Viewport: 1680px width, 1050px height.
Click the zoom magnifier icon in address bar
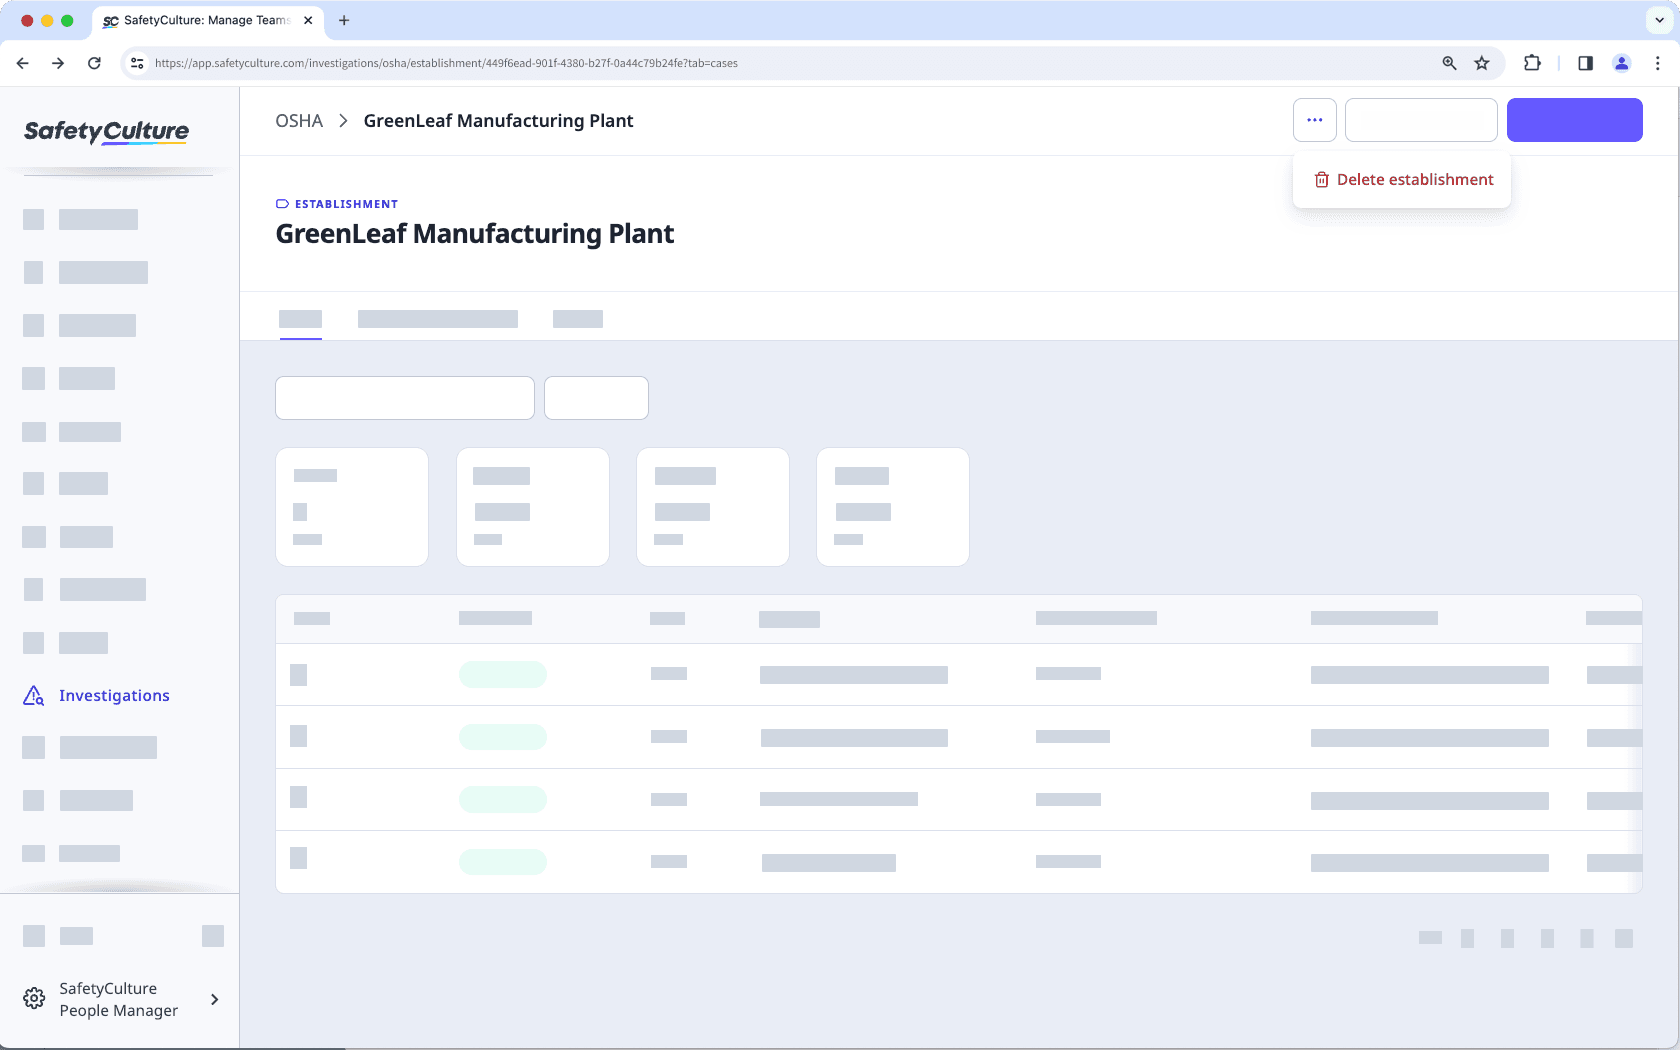tap(1449, 63)
